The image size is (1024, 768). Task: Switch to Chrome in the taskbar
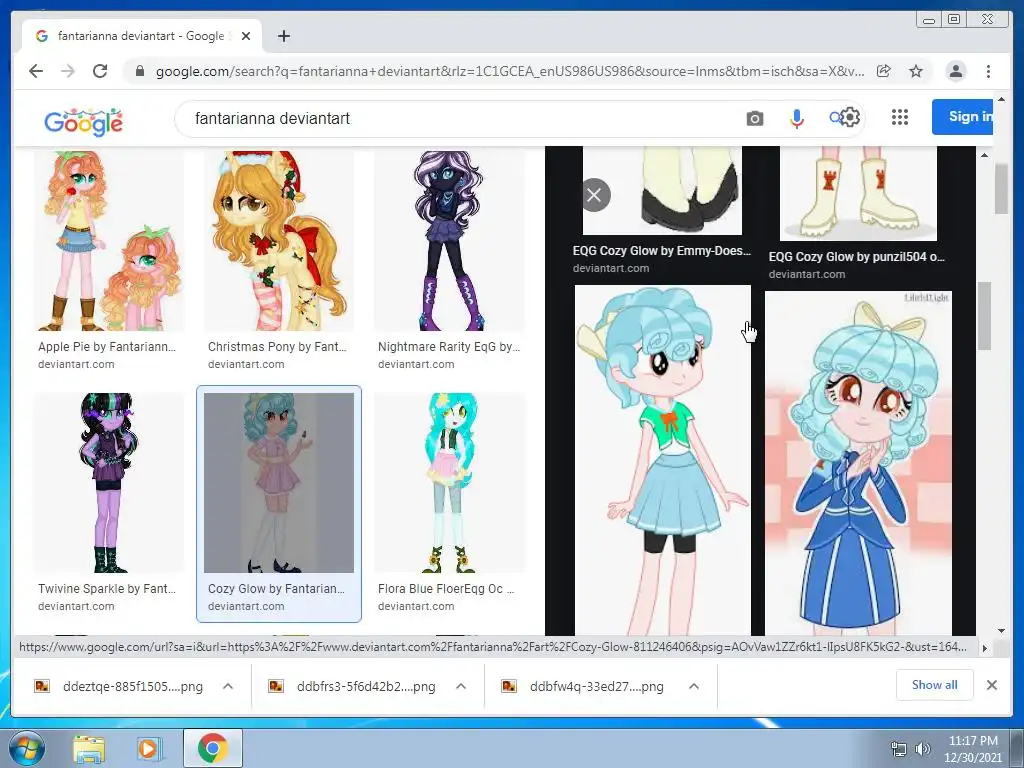(212, 748)
